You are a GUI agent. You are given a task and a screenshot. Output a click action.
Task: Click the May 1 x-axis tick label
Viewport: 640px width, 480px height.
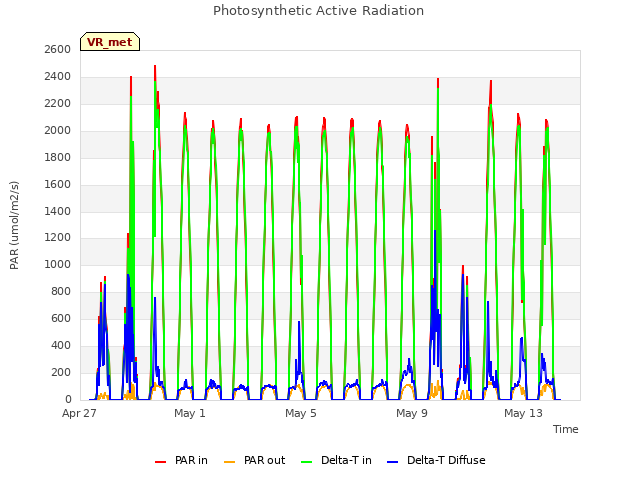[190, 413]
